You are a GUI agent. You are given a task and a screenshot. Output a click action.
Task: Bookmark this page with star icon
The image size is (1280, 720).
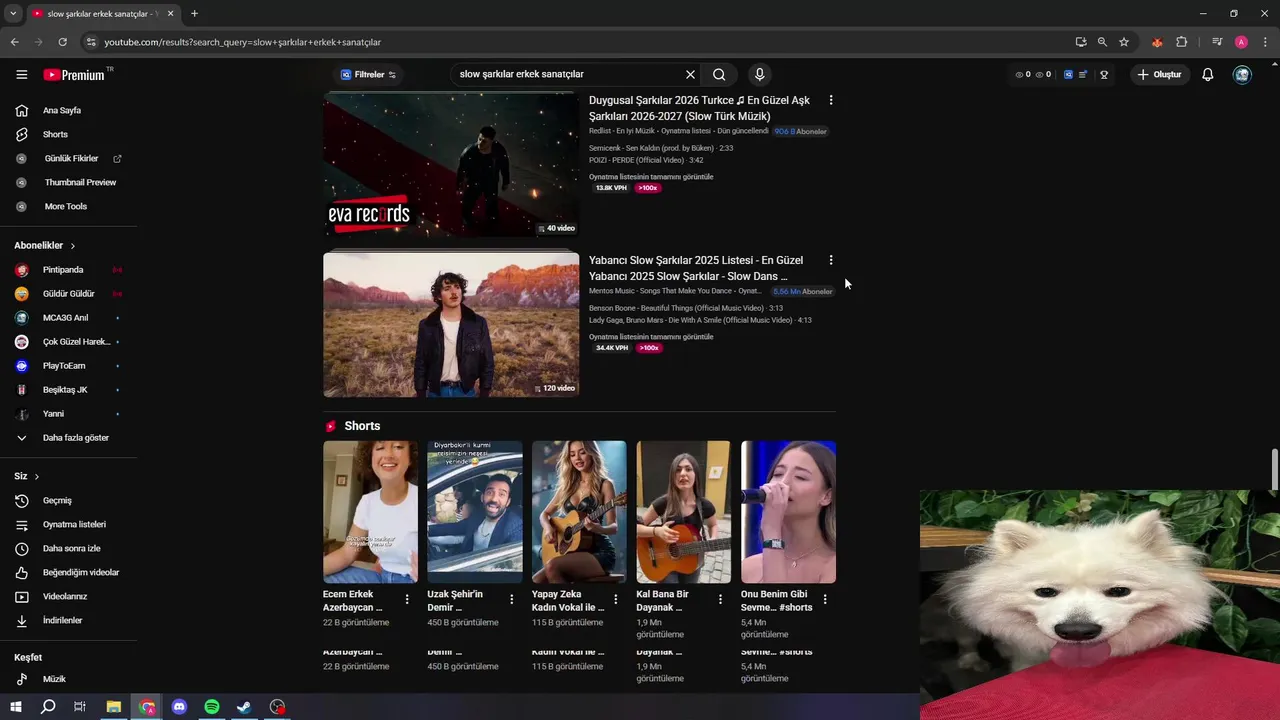click(x=1124, y=42)
